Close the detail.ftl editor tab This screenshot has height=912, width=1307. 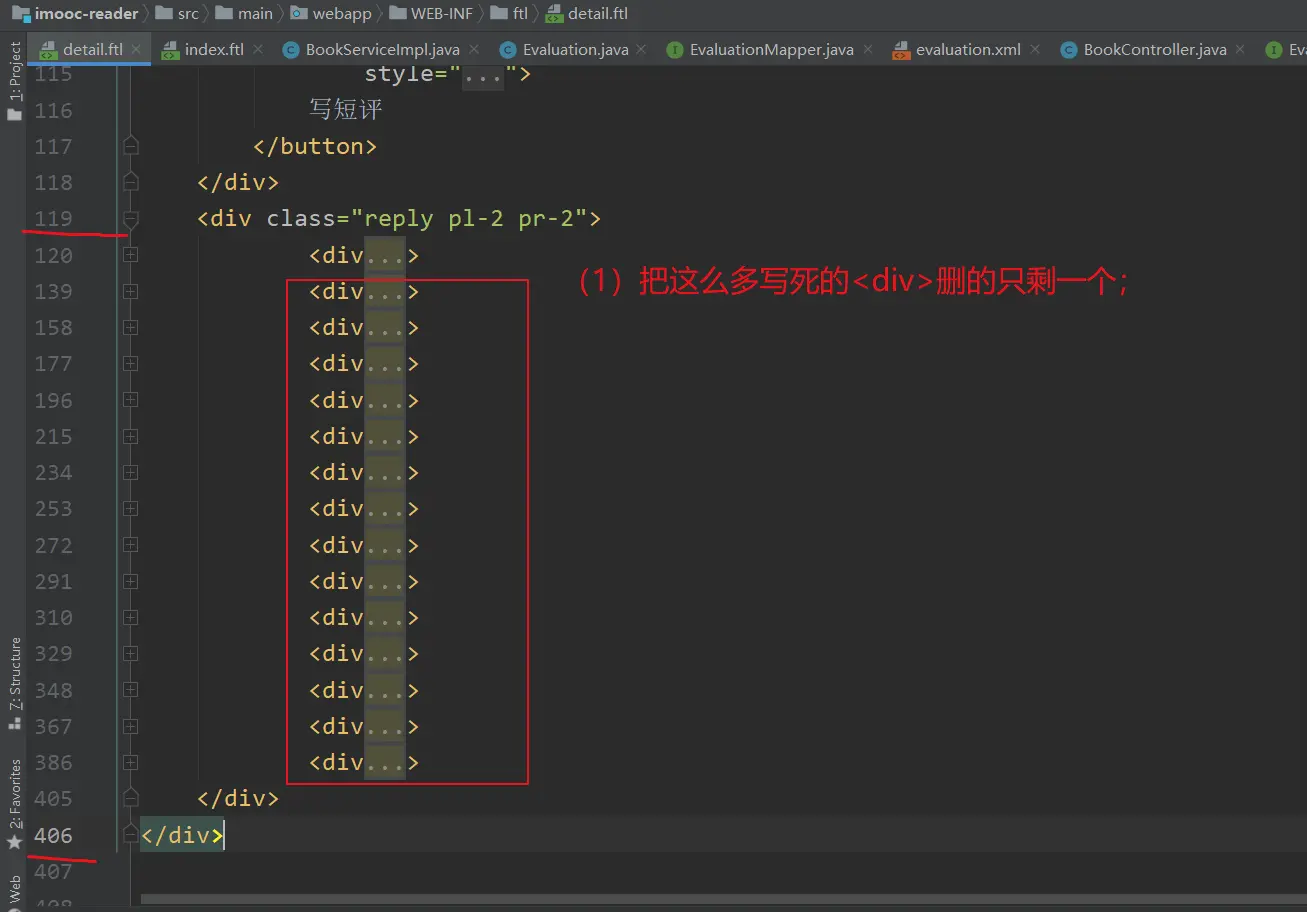click(136, 49)
